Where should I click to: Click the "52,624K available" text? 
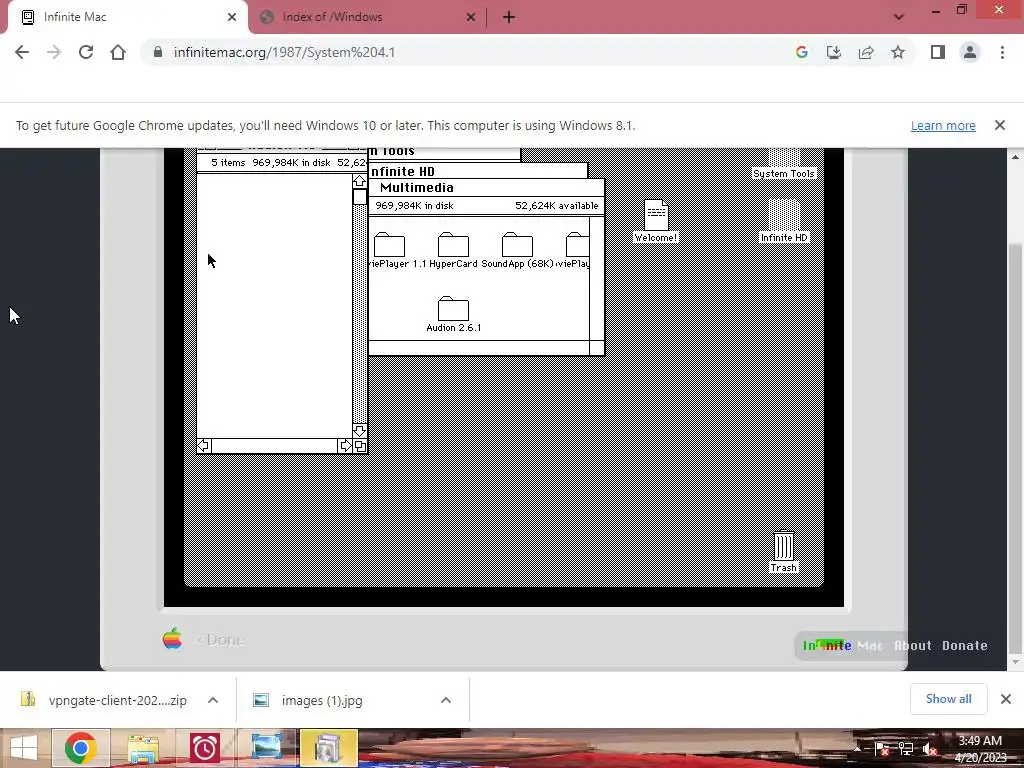point(556,206)
